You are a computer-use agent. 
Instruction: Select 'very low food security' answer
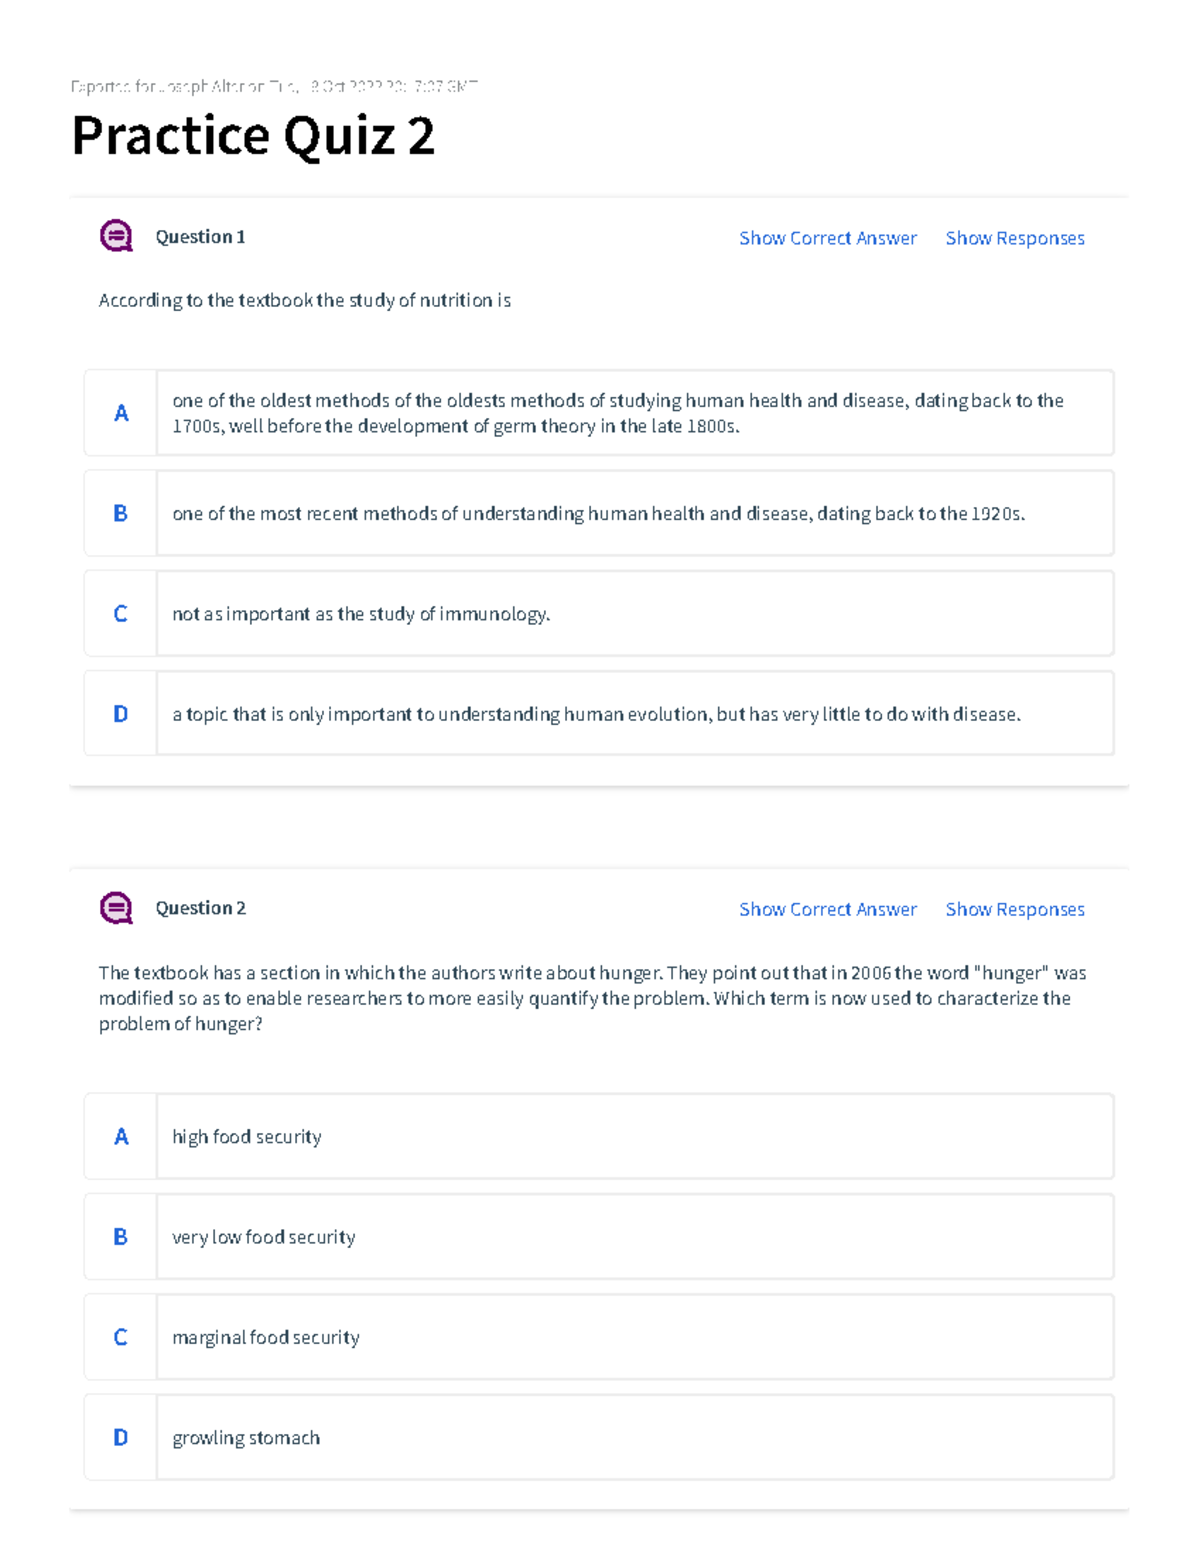pyautogui.click(x=599, y=1236)
